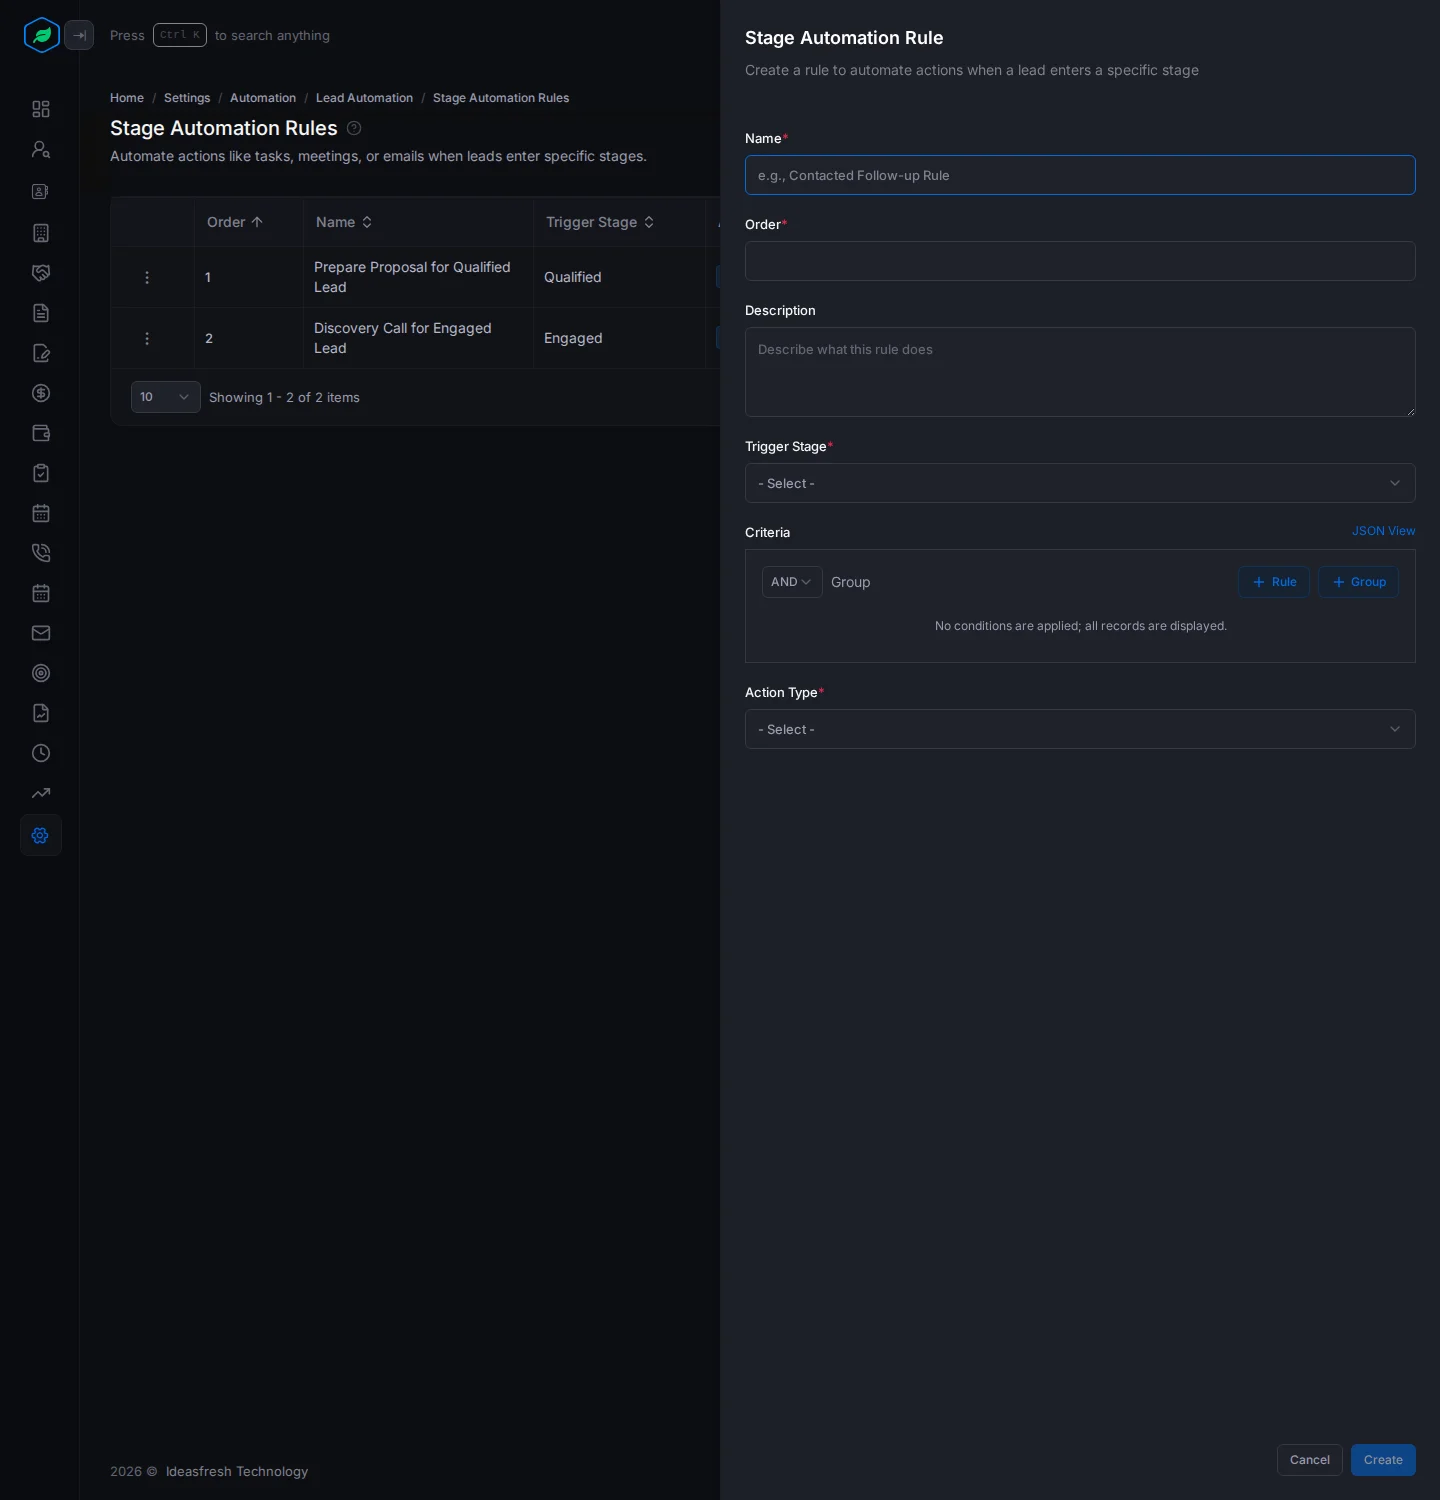Open the companies building sidebar icon

tap(41, 233)
